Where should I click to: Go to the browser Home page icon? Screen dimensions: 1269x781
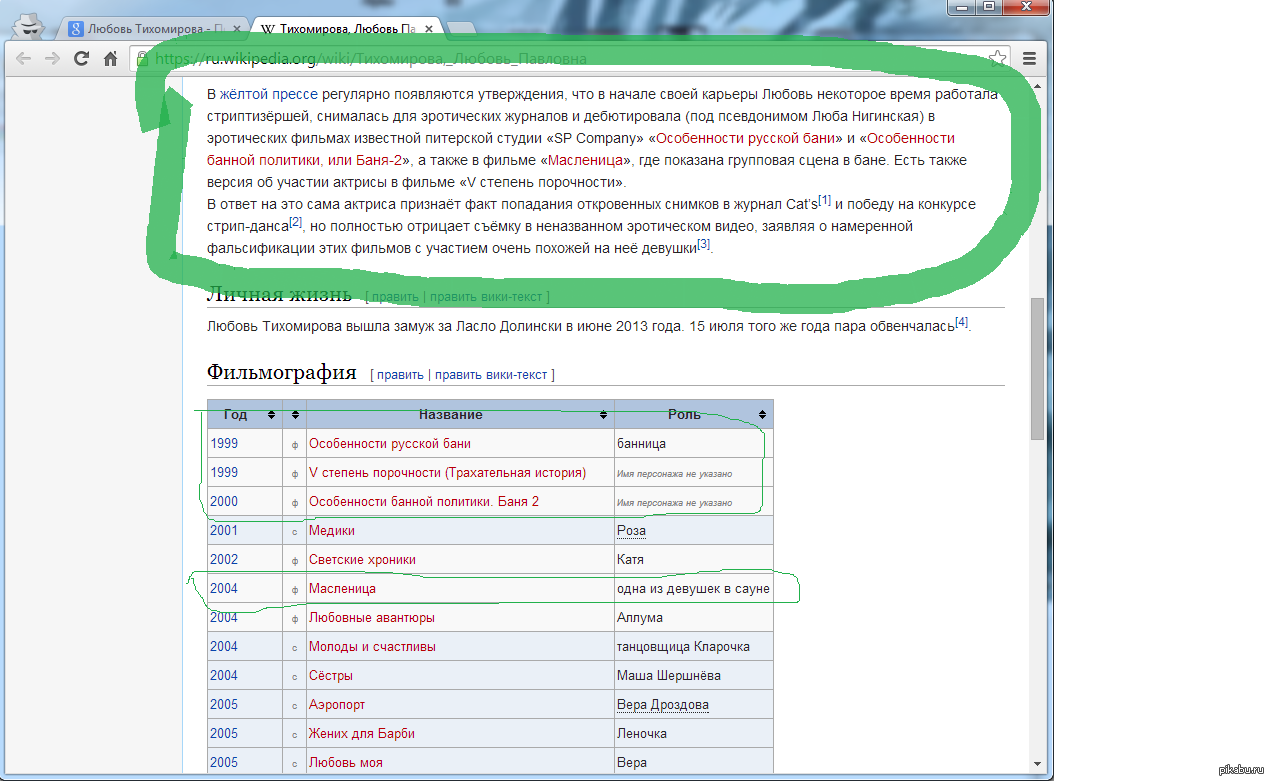click(111, 59)
